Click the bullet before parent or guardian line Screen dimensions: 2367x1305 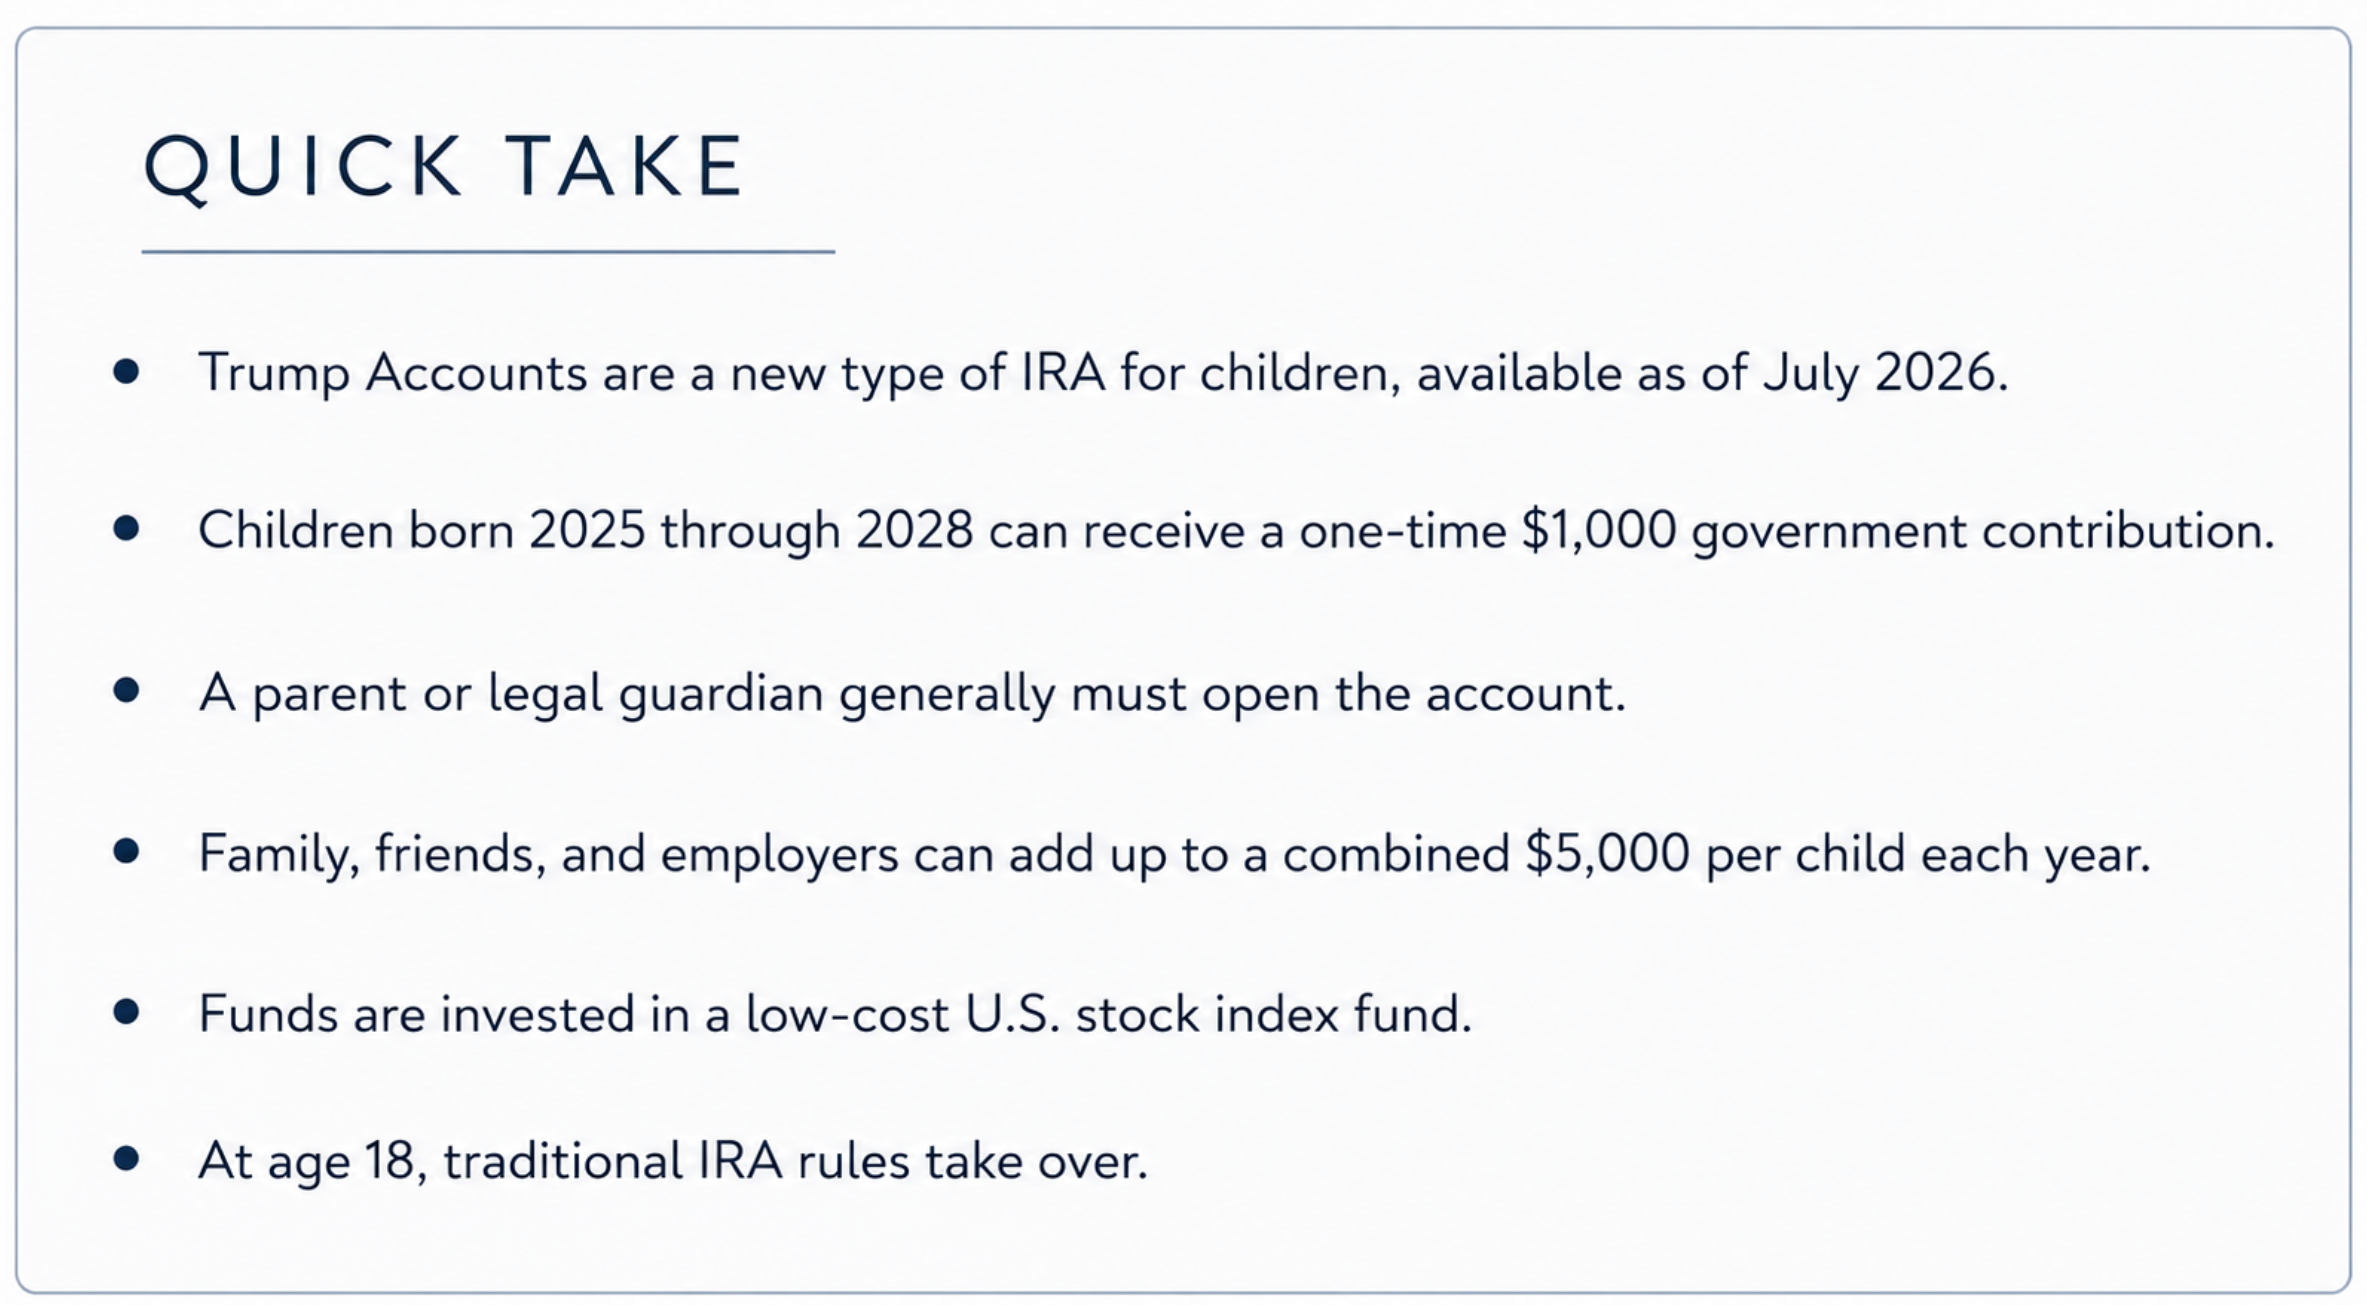click(x=126, y=690)
